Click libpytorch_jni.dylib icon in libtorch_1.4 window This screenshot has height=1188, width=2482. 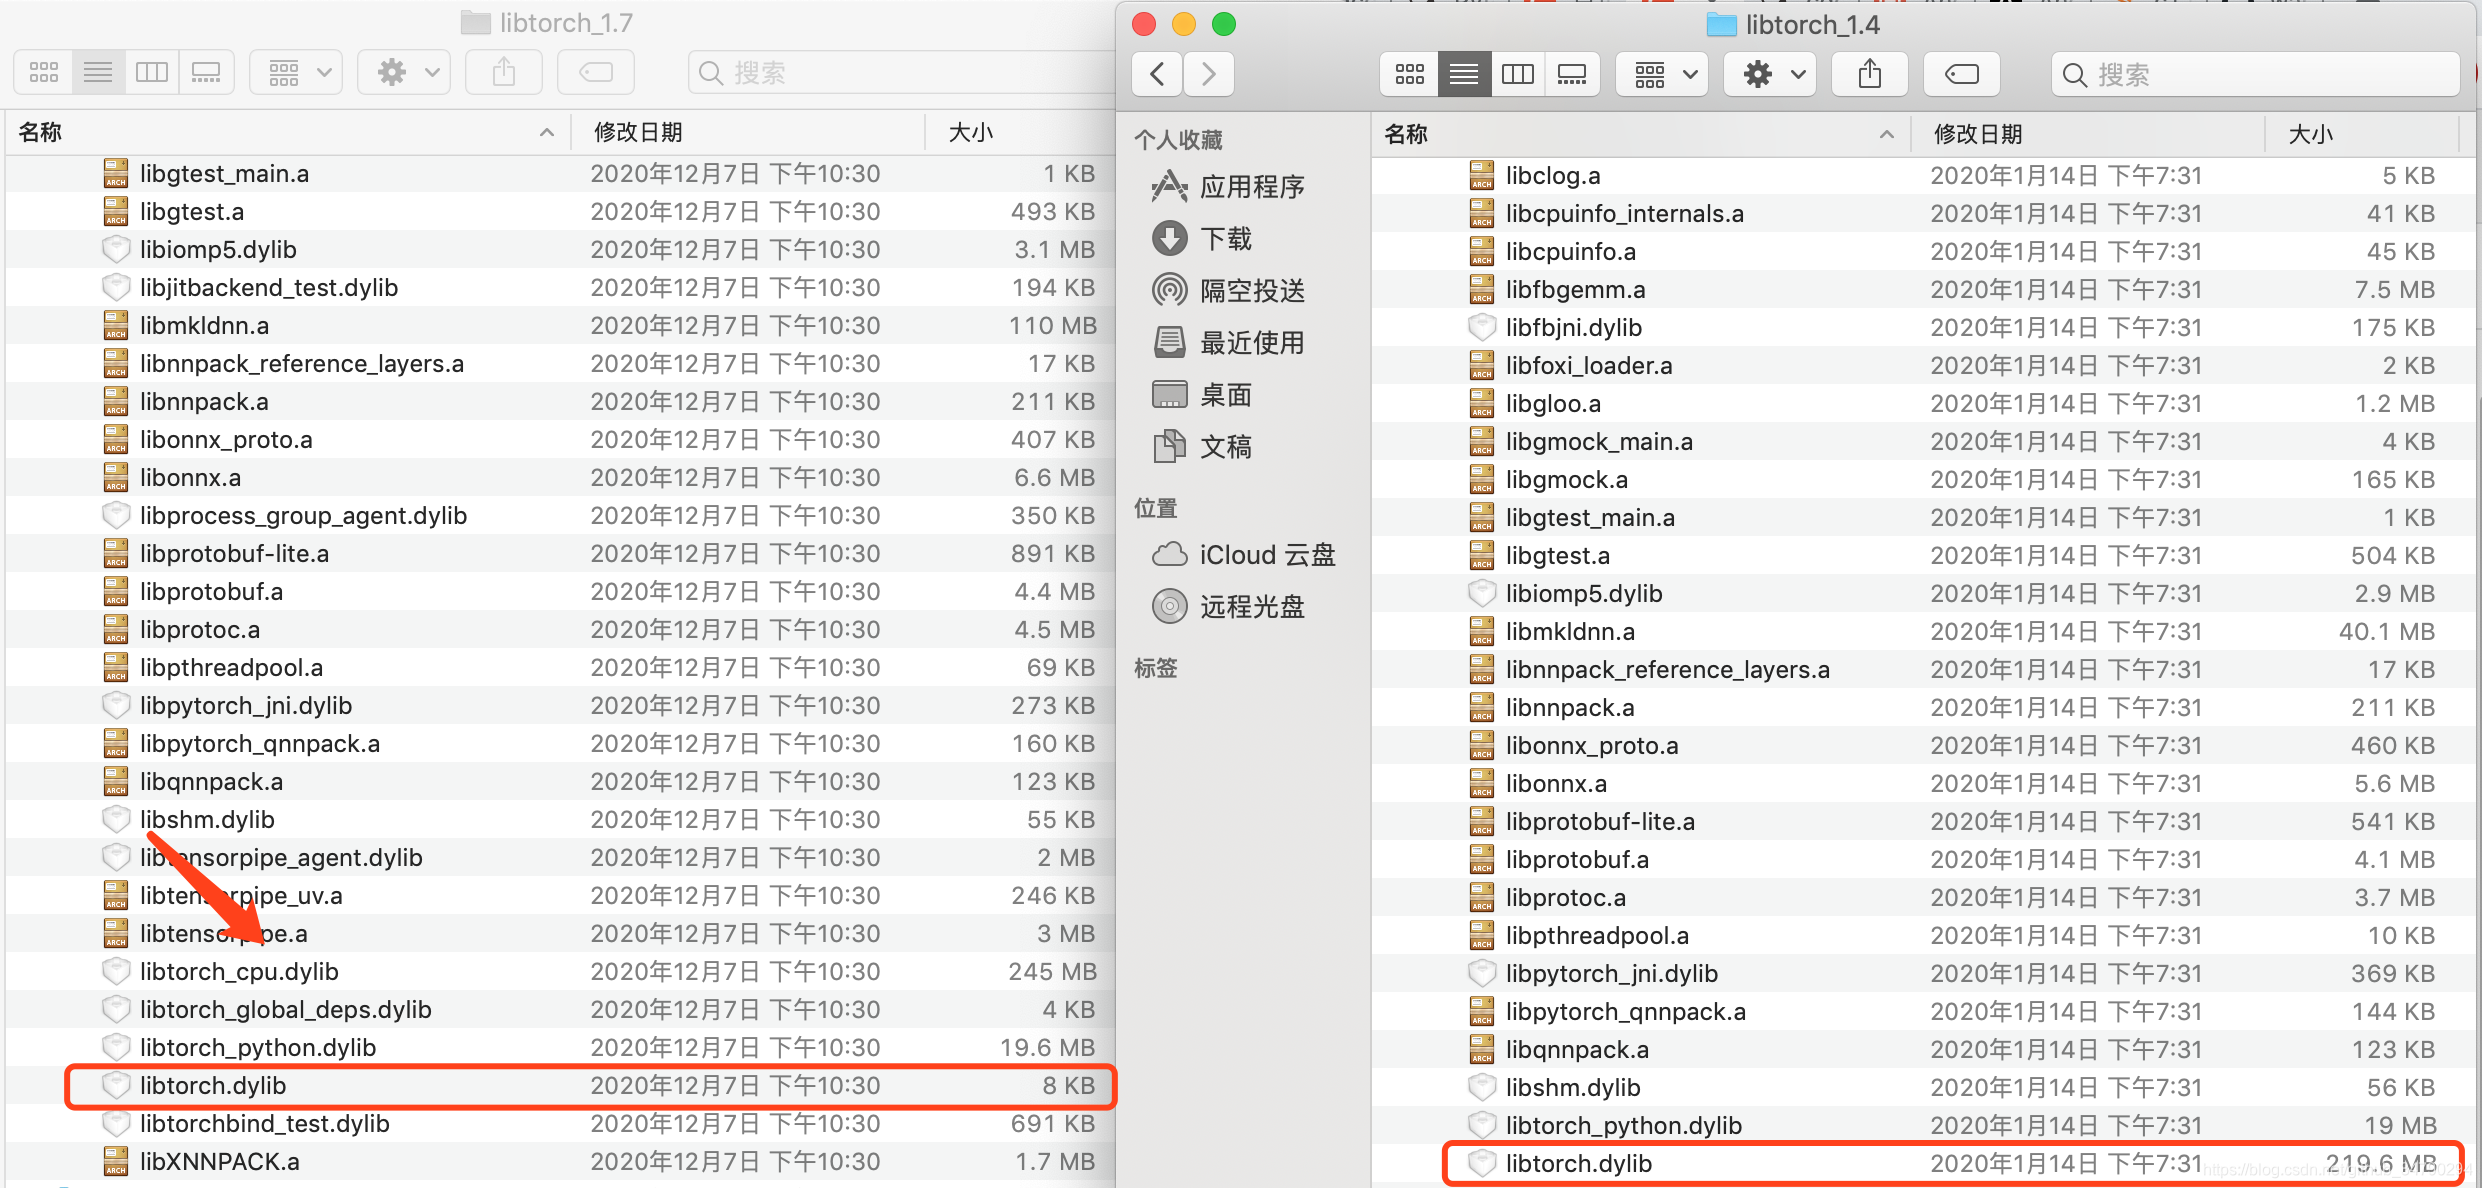point(1482,974)
